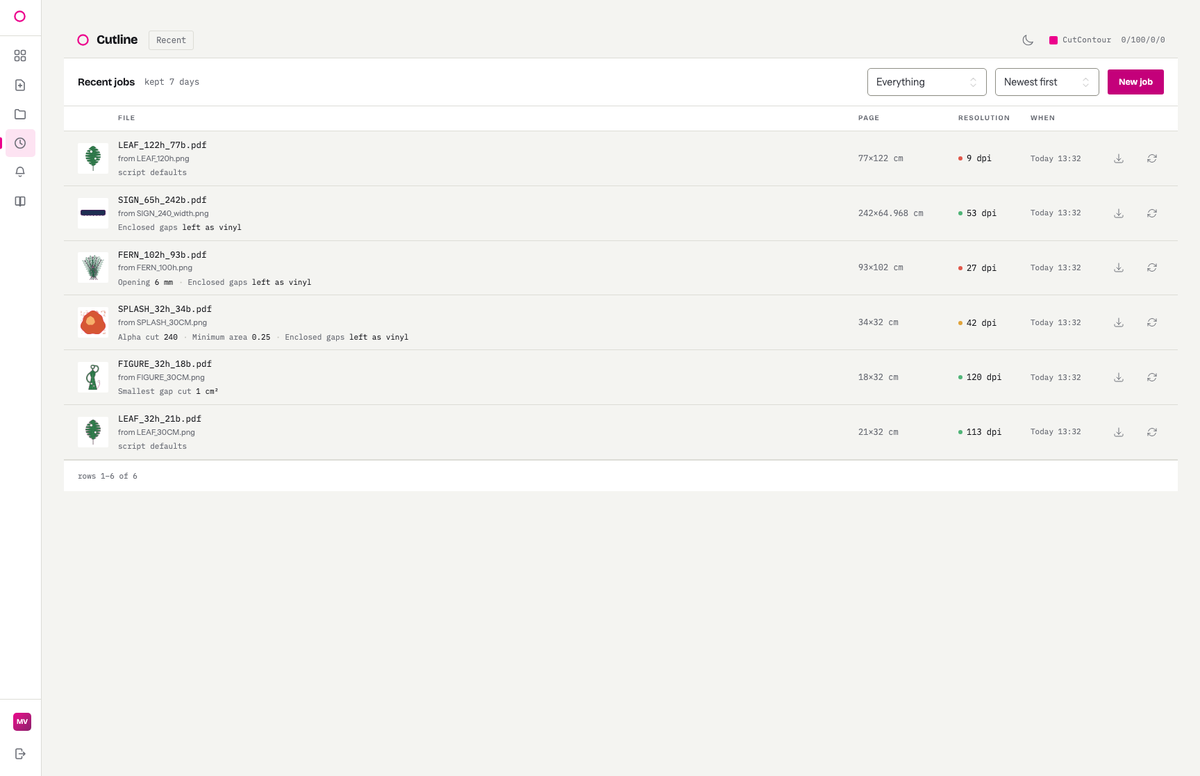Click the New job button

tap(1135, 82)
